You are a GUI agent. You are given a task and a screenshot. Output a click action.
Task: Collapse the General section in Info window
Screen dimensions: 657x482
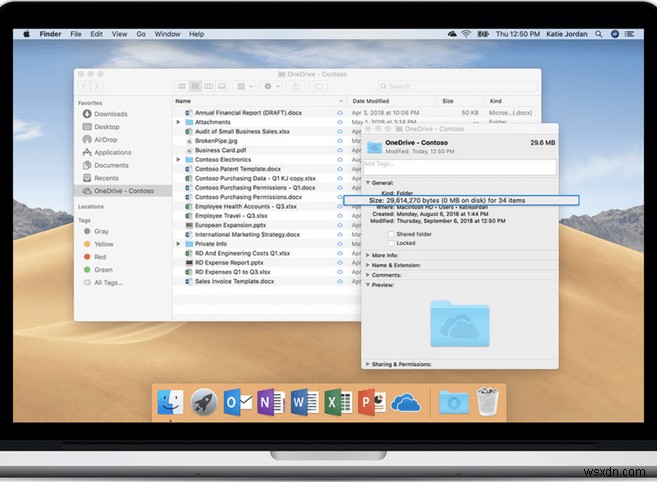368,183
